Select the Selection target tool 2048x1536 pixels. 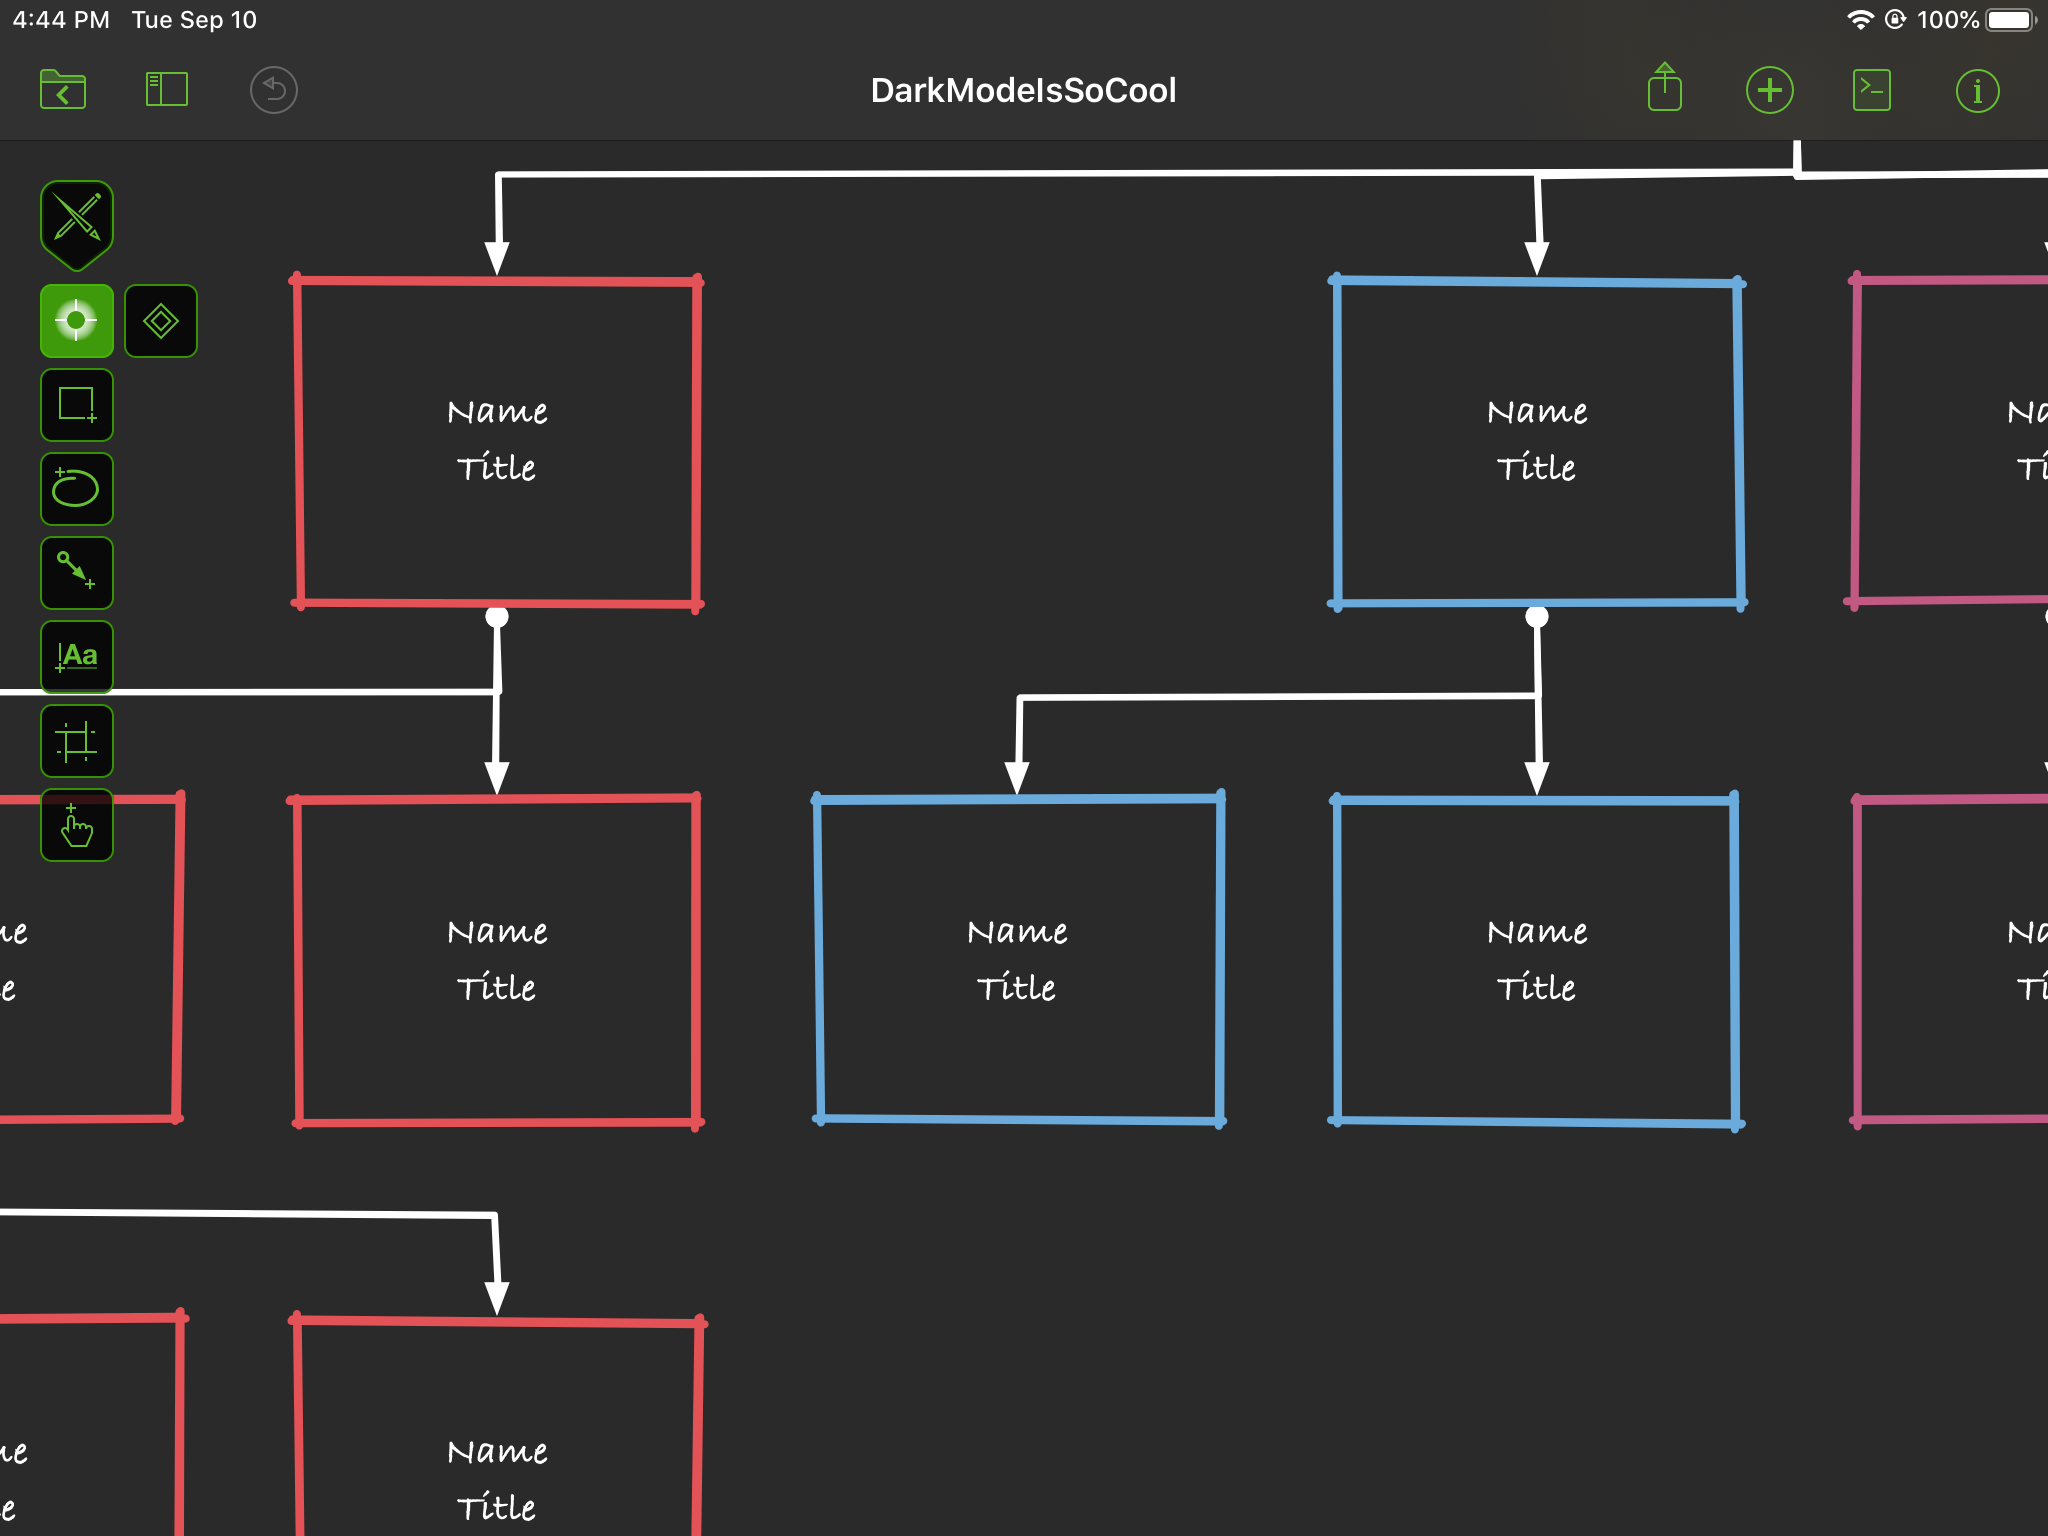(x=77, y=321)
